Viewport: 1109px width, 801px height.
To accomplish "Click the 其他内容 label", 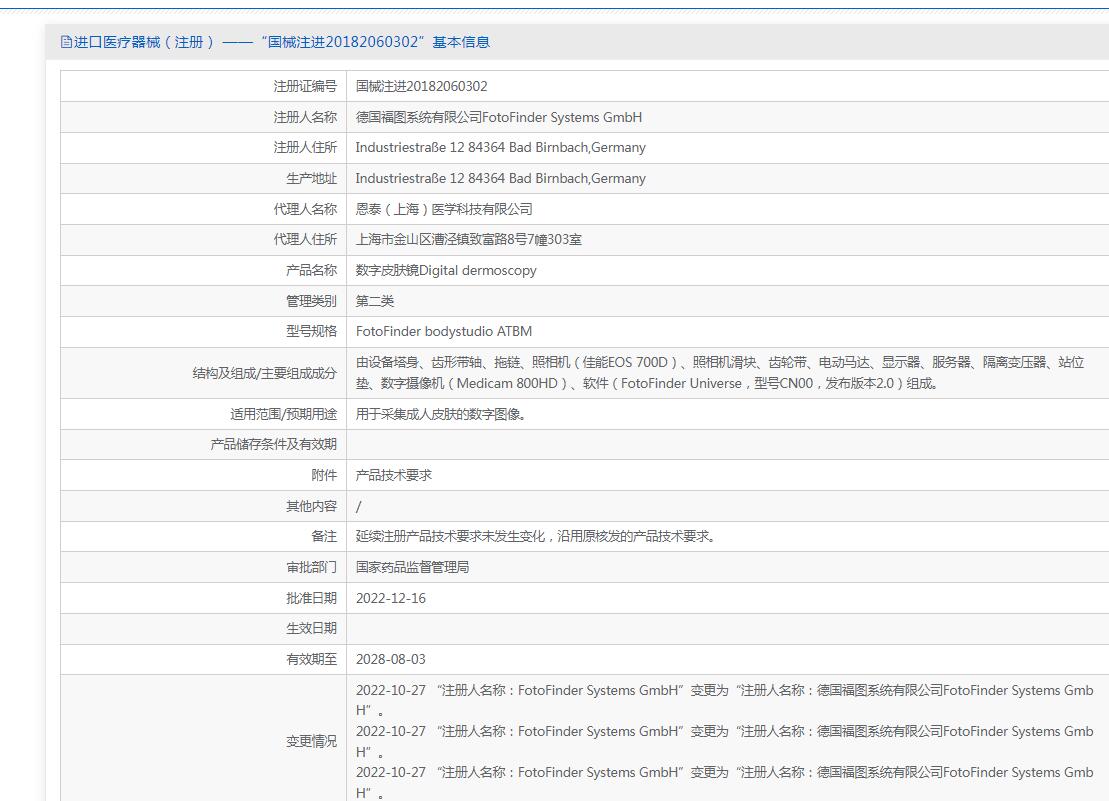I will [311, 506].
